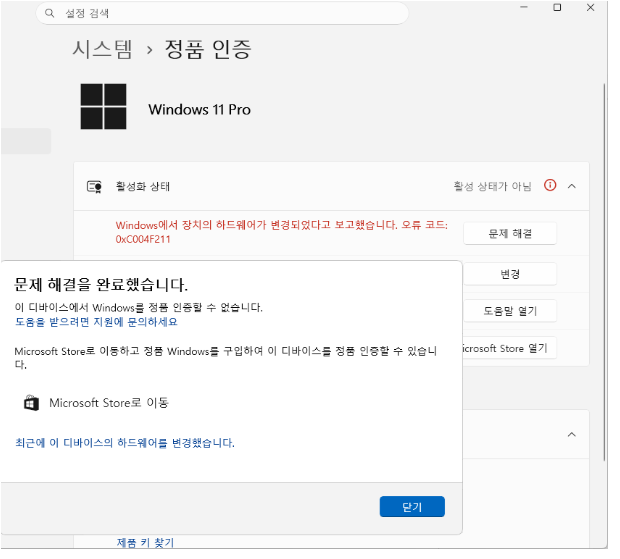Click the 활성화 상태 certificate icon
The height and width of the screenshot is (559, 620).
(x=96, y=189)
